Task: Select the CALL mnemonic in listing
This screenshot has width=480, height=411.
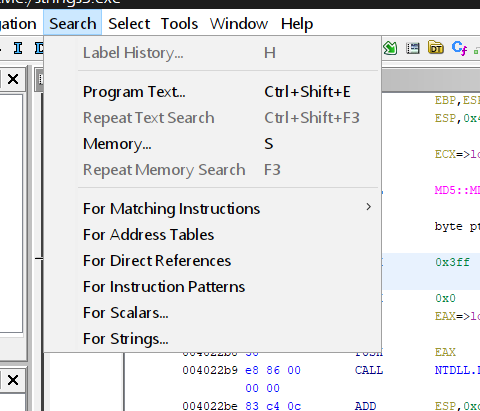Action: tap(369, 370)
